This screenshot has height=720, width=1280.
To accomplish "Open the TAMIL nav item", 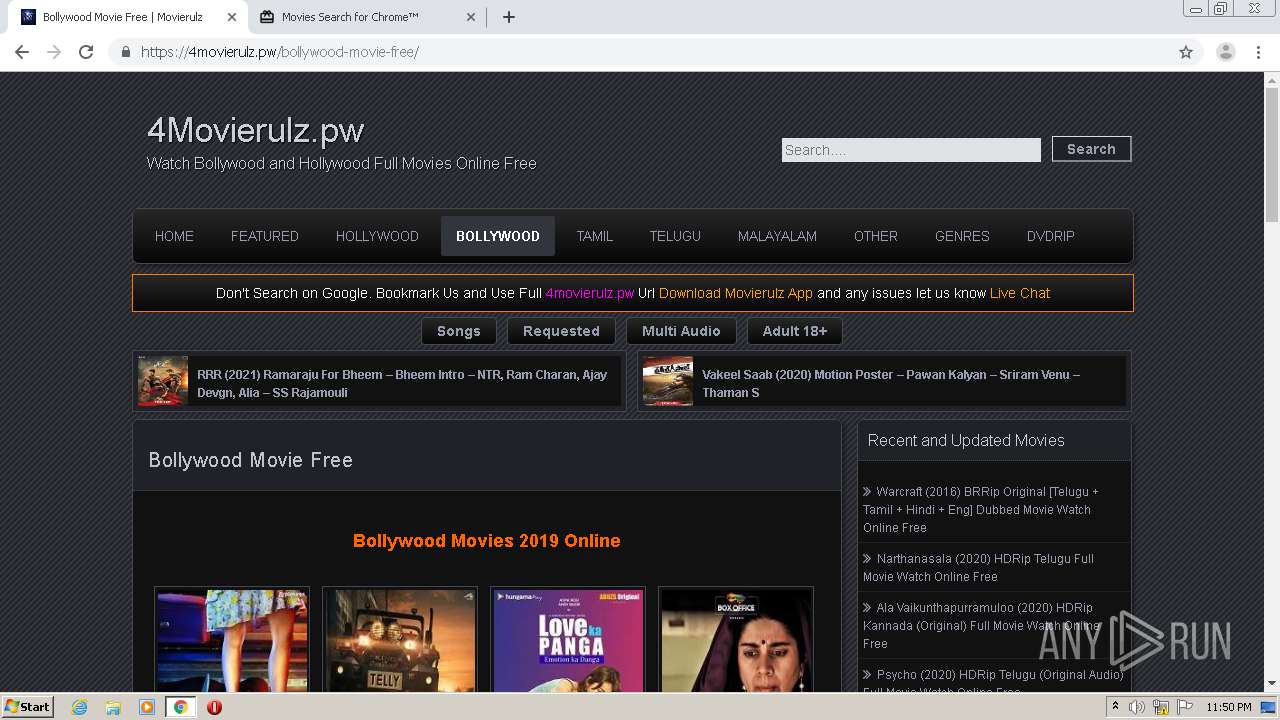I will [x=594, y=236].
